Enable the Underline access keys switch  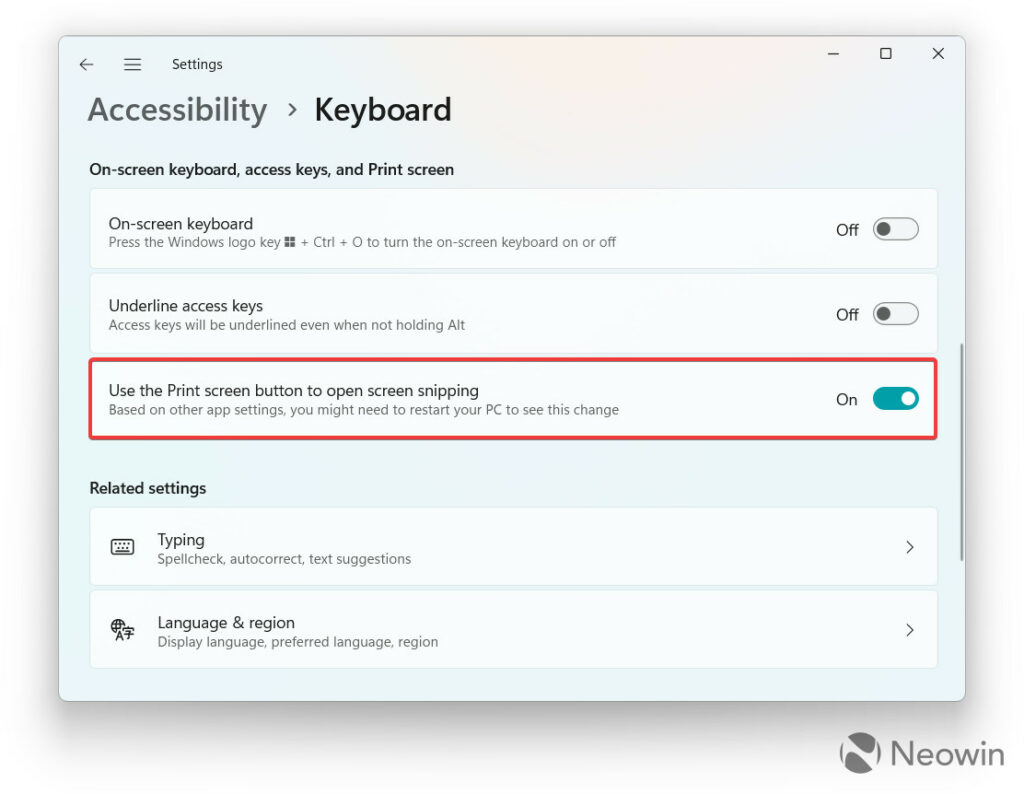(x=895, y=314)
